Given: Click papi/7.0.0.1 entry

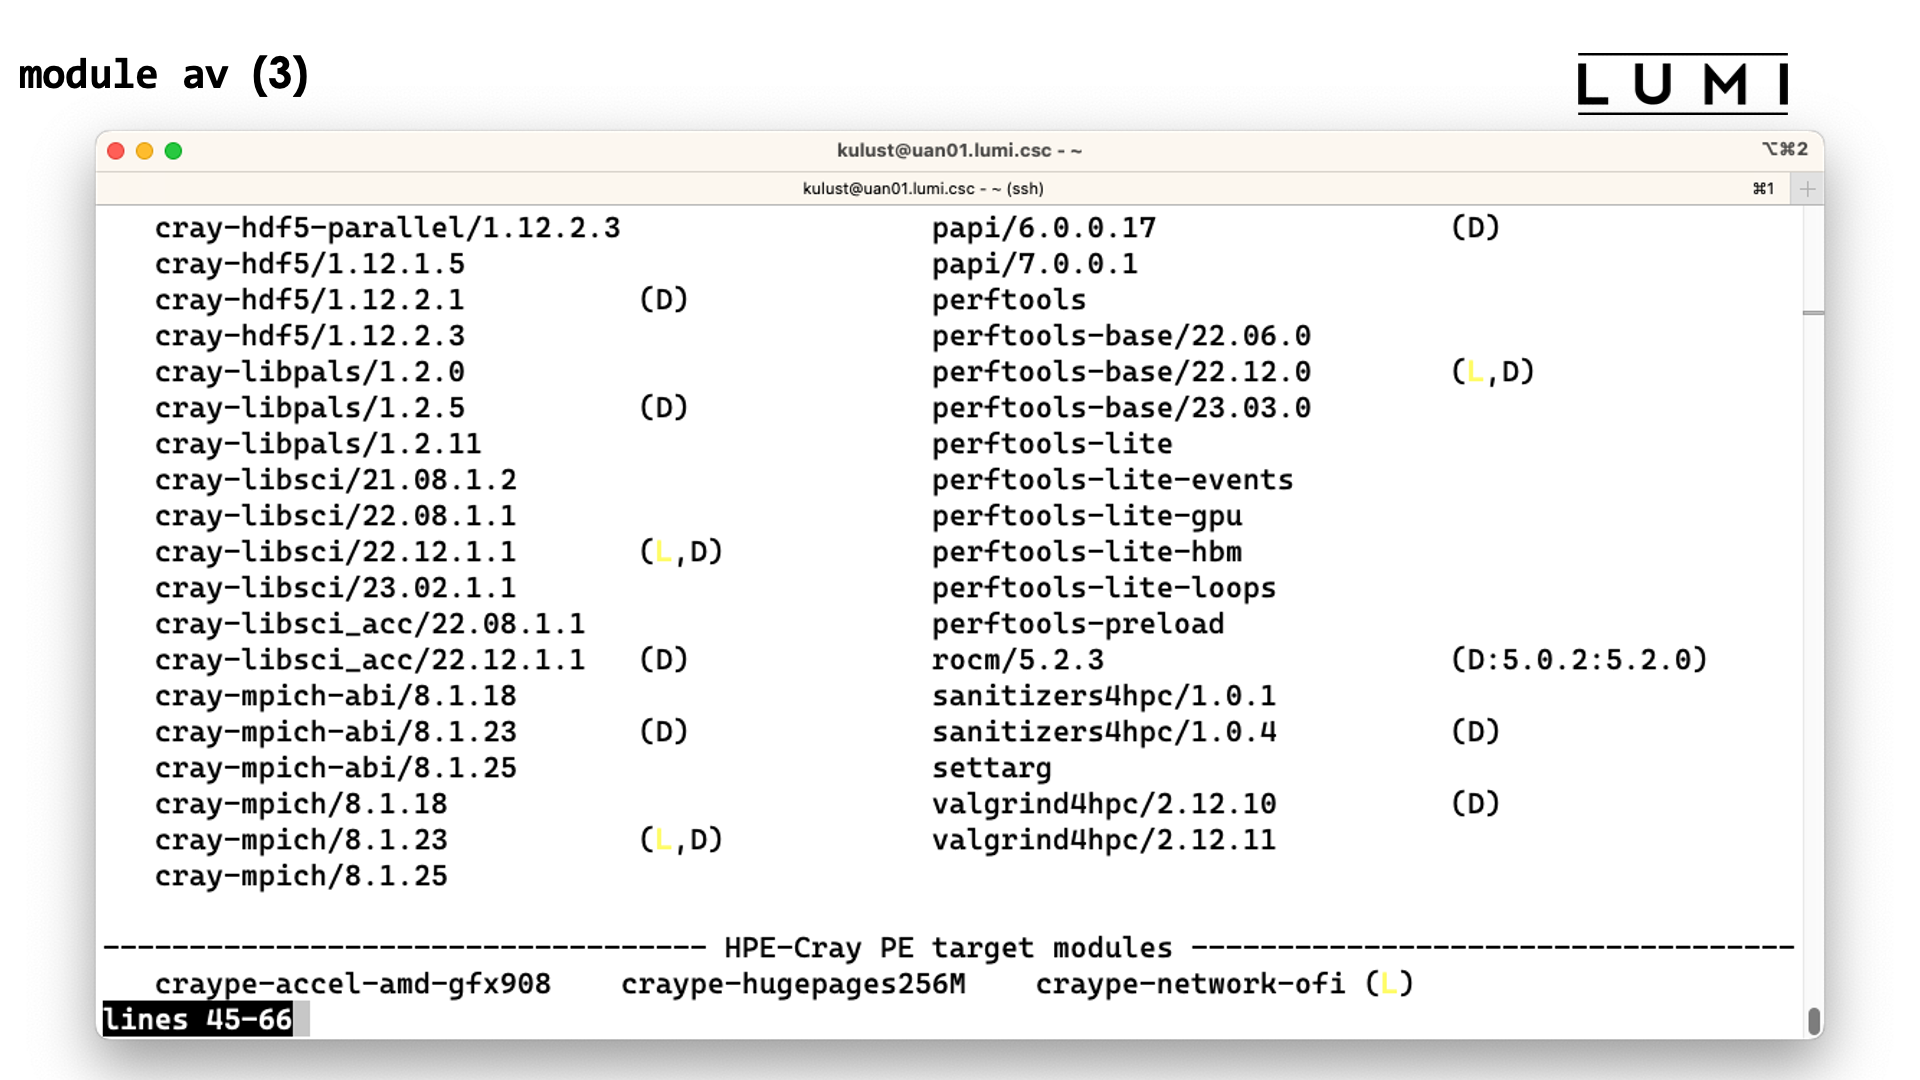Looking at the screenshot, I should click(1035, 264).
